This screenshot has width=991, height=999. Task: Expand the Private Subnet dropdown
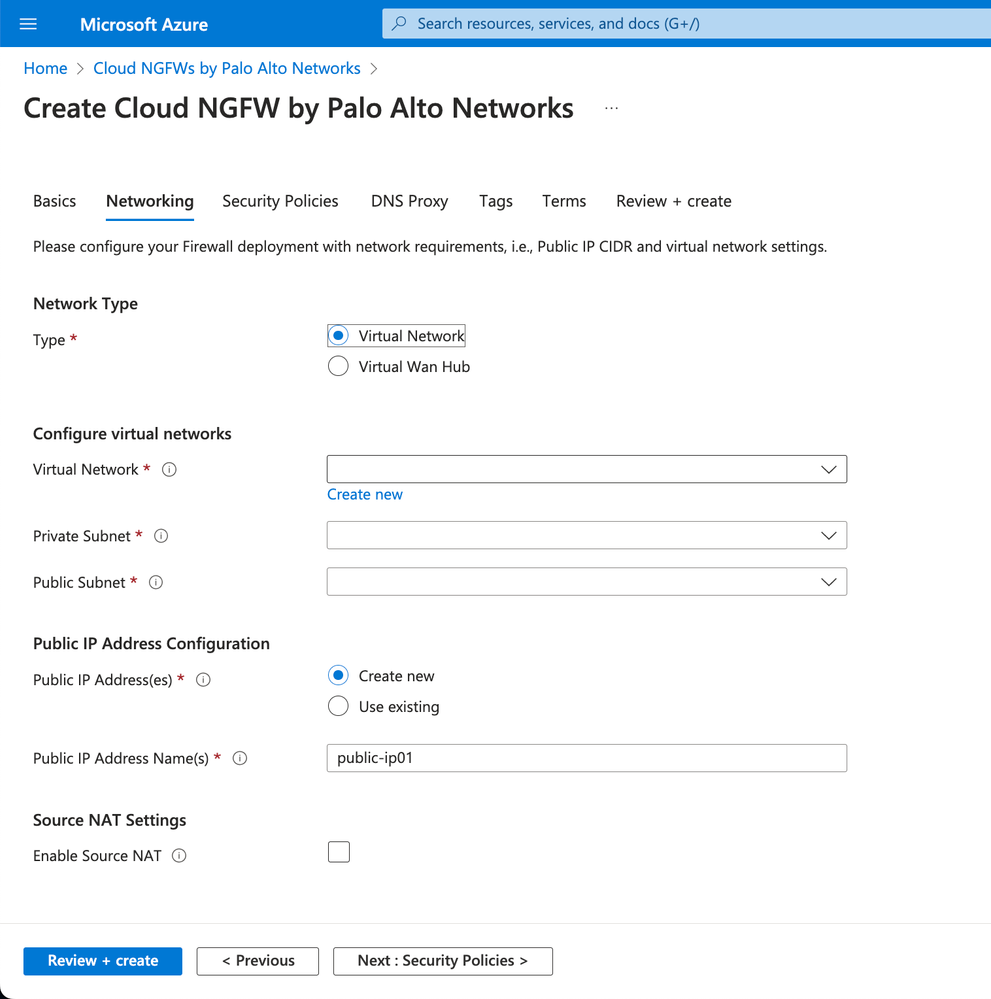pyautogui.click(x=586, y=536)
